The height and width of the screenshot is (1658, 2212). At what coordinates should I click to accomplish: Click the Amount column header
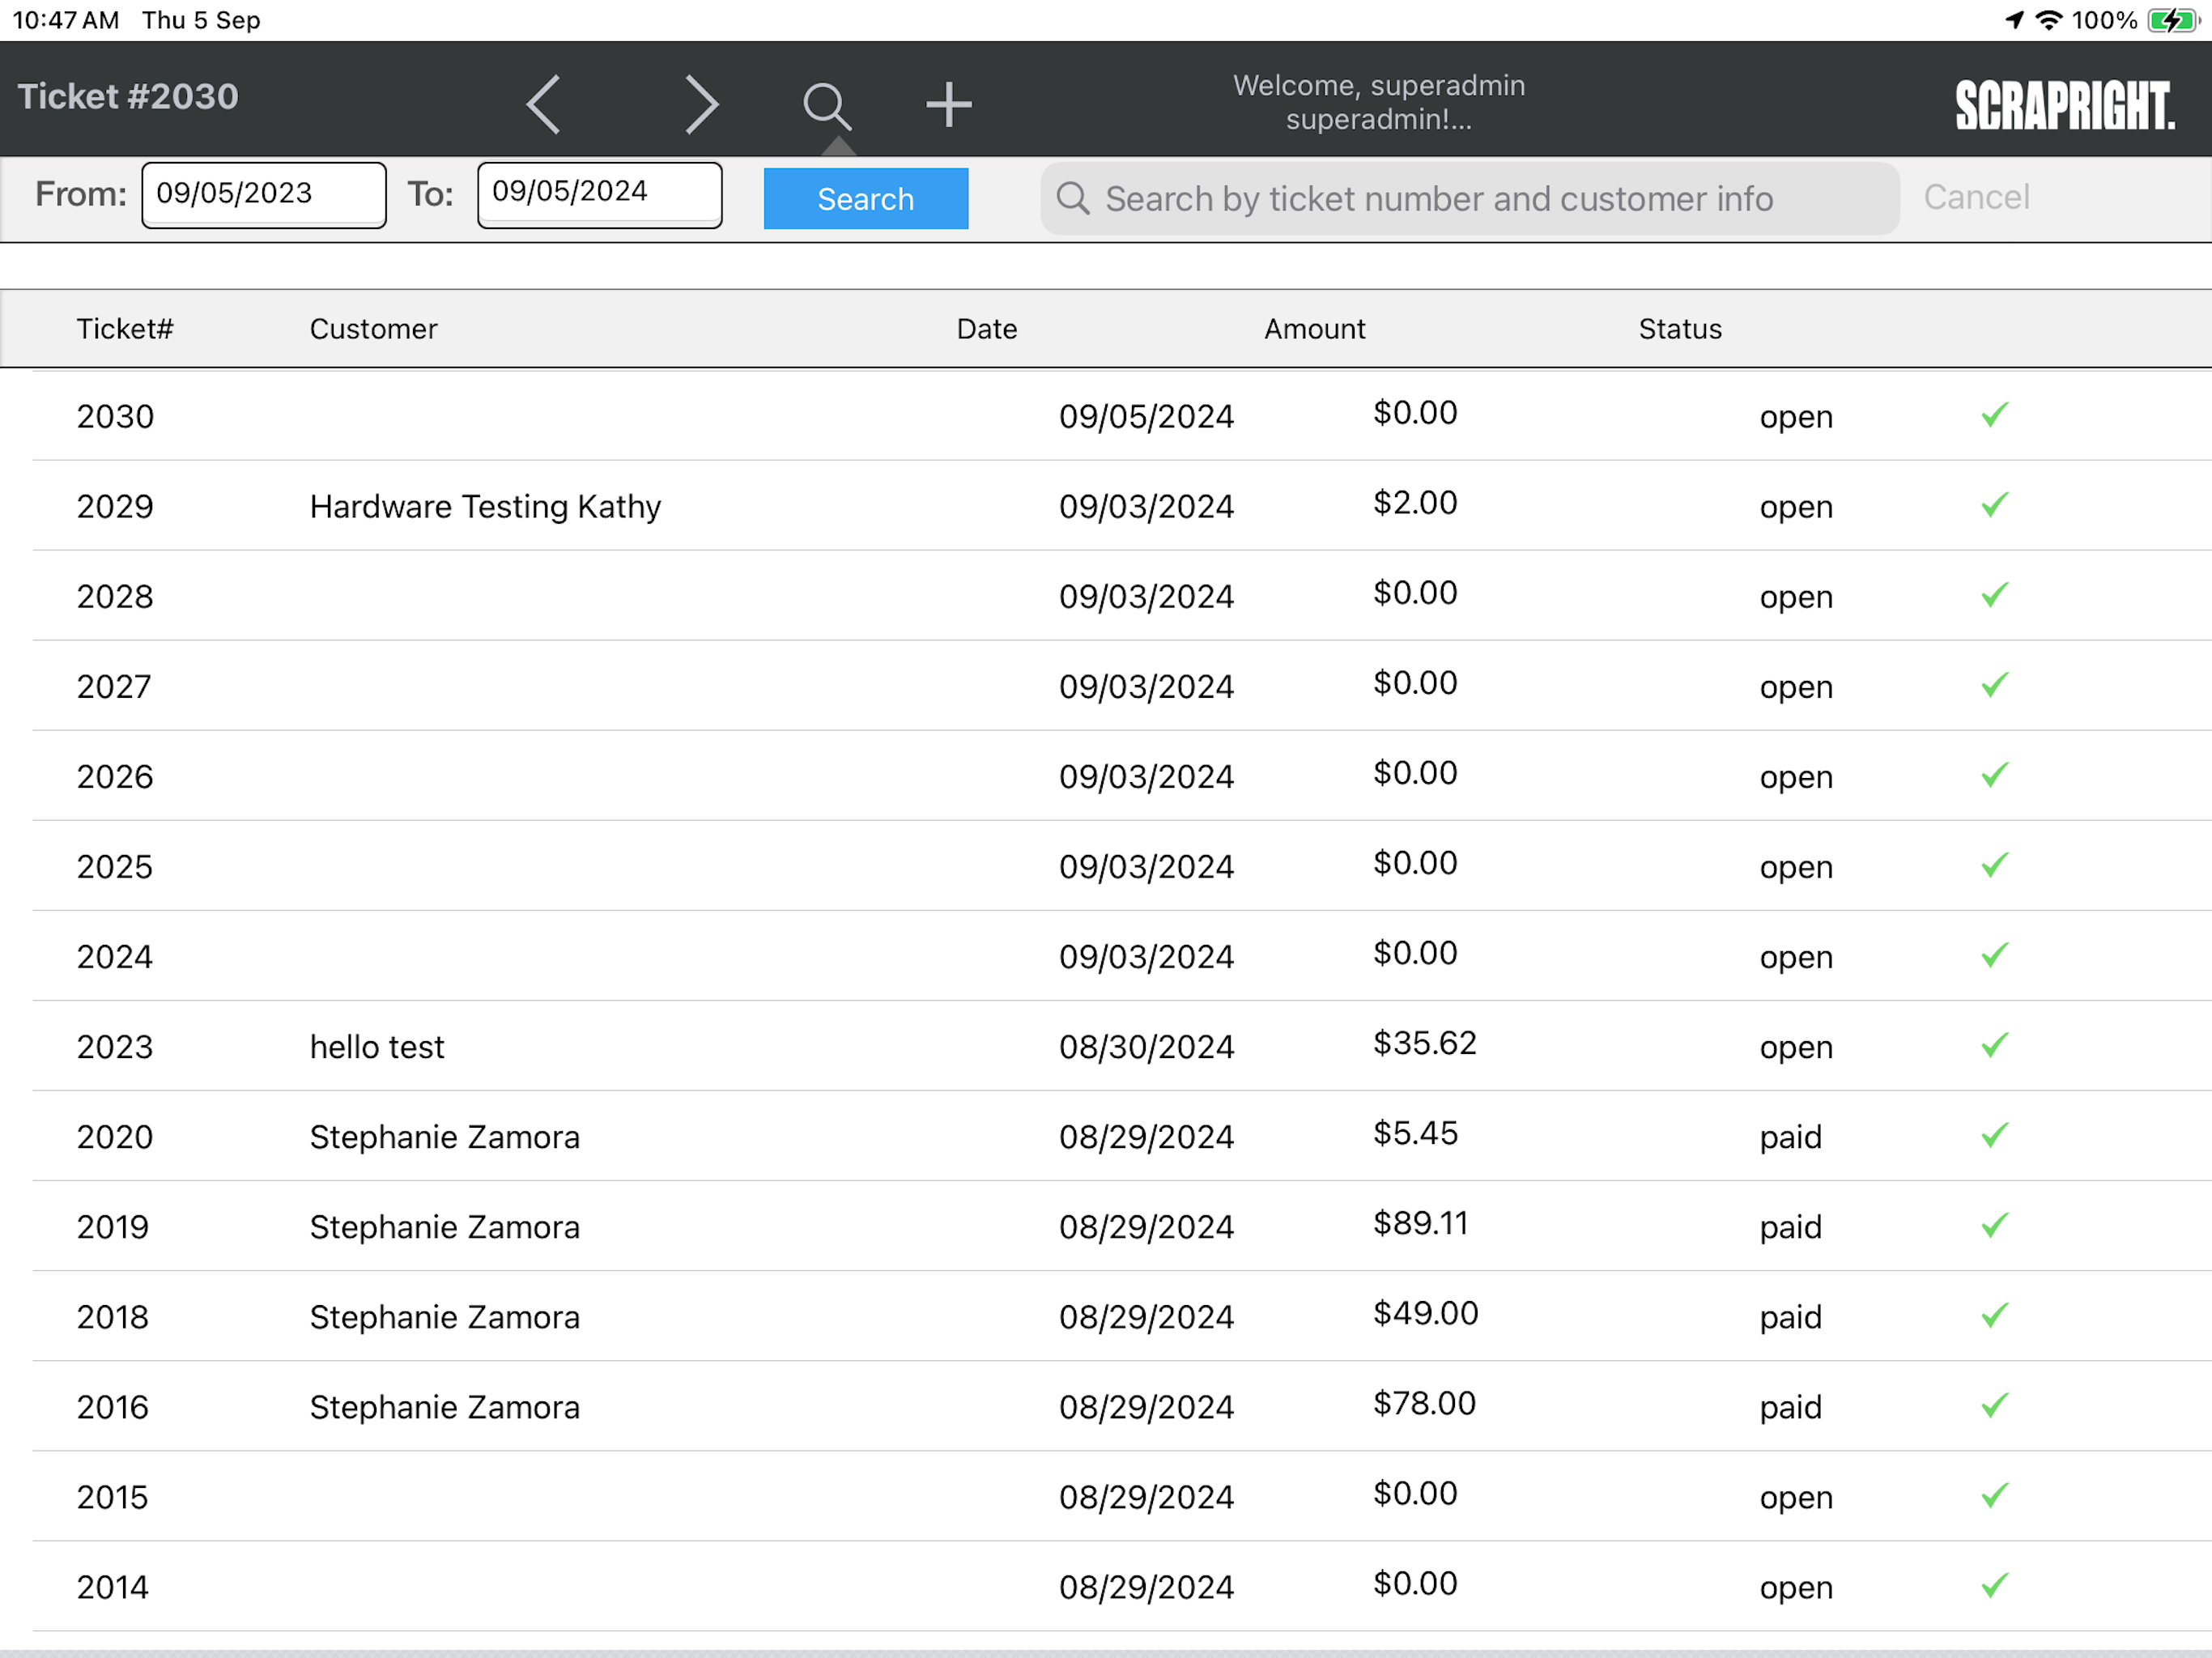click(1314, 329)
